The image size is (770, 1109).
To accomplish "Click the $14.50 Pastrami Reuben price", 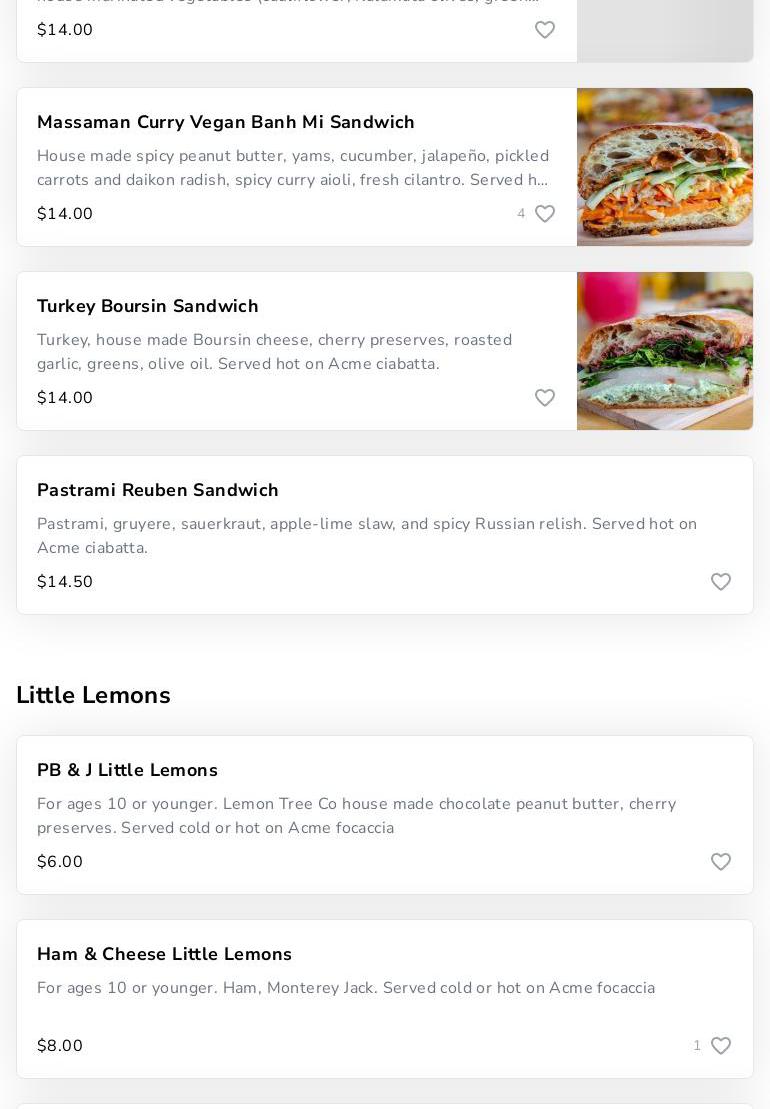I will click(65, 582).
